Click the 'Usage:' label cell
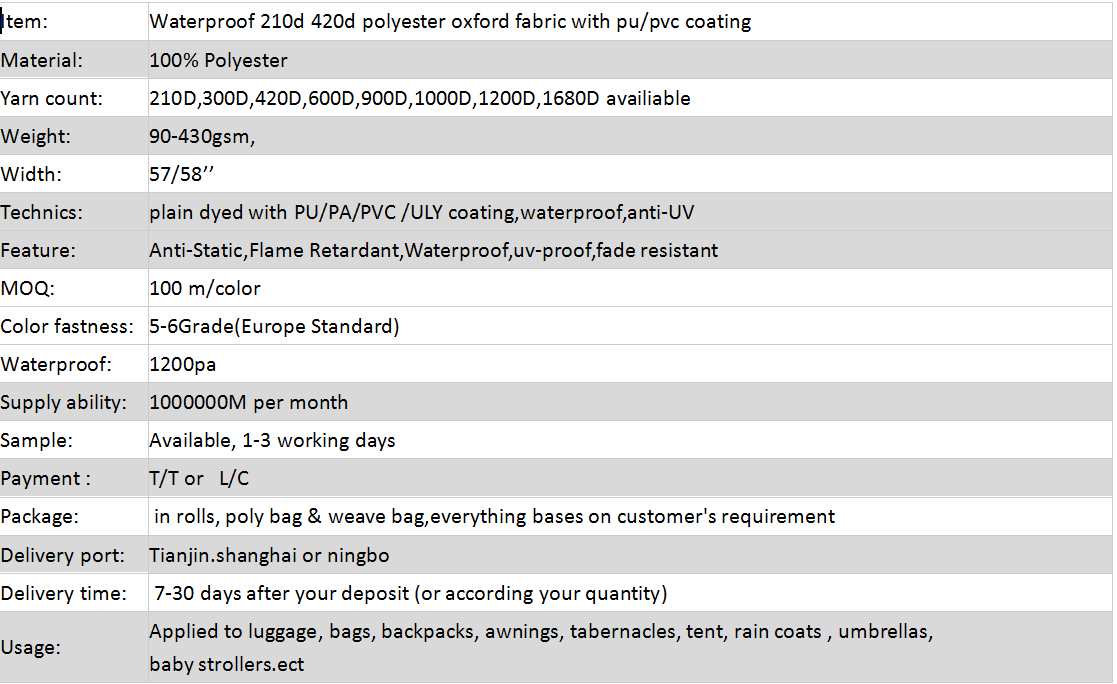 [x=31, y=647]
